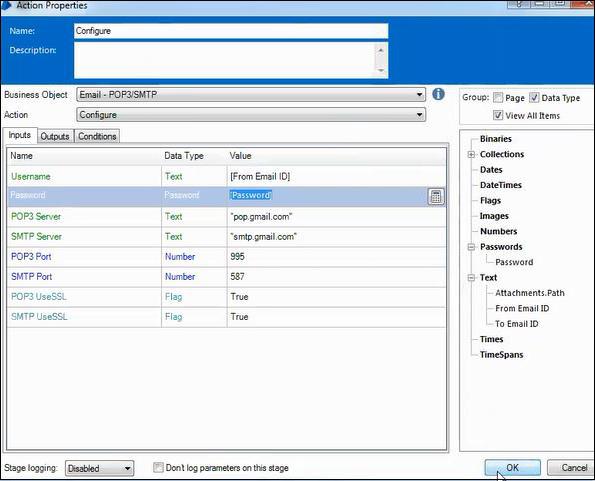595x481 pixels.
Task: Click the Value column header
Action: (240, 156)
